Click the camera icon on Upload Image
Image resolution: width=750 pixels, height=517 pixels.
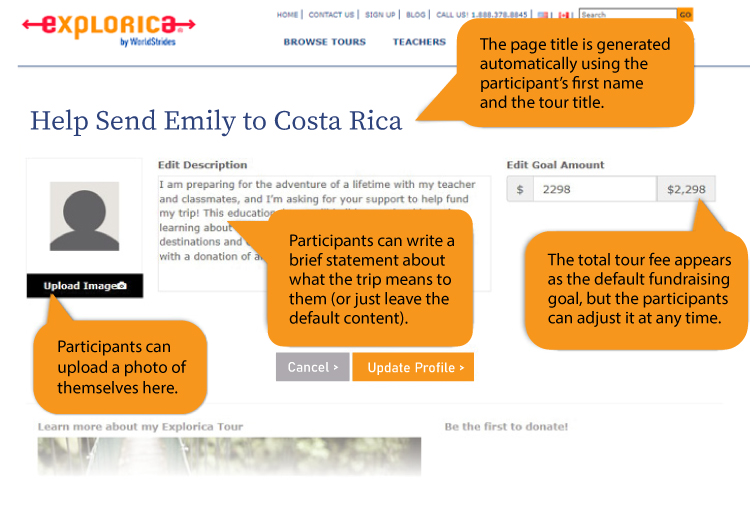(x=122, y=286)
